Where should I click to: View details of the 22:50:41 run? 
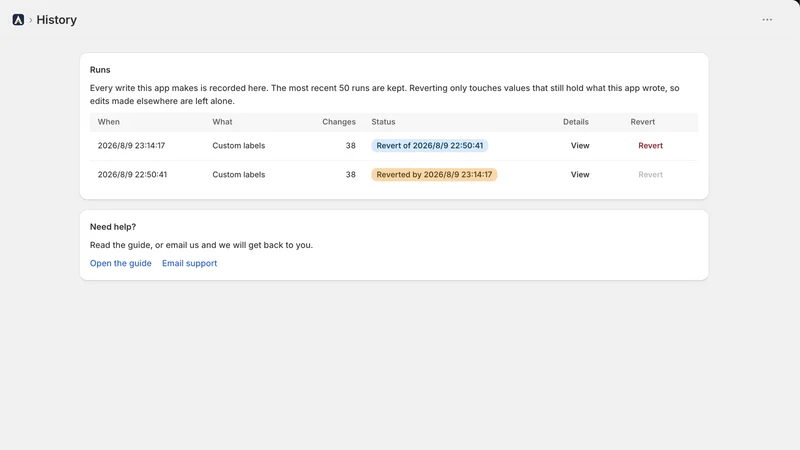(580, 174)
